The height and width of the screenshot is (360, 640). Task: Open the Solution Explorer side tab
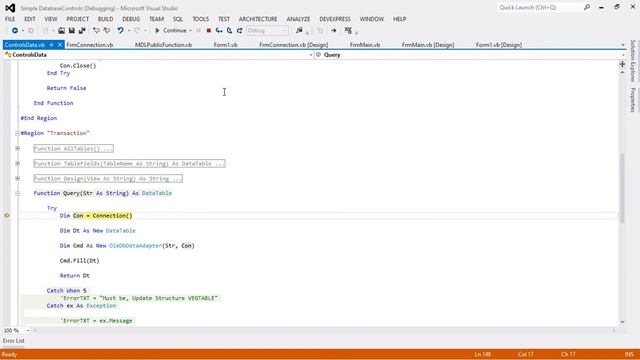click(633, 60)
